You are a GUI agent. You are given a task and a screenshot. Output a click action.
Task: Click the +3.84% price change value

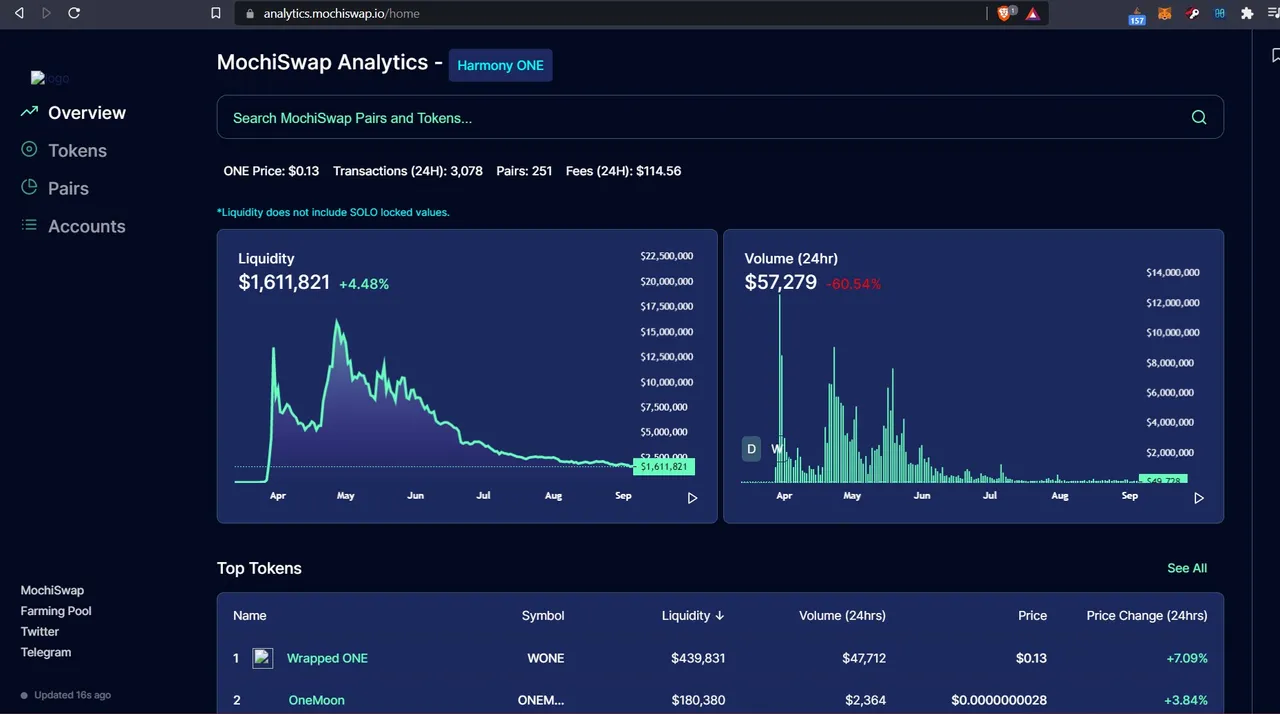click(1186, 700)
